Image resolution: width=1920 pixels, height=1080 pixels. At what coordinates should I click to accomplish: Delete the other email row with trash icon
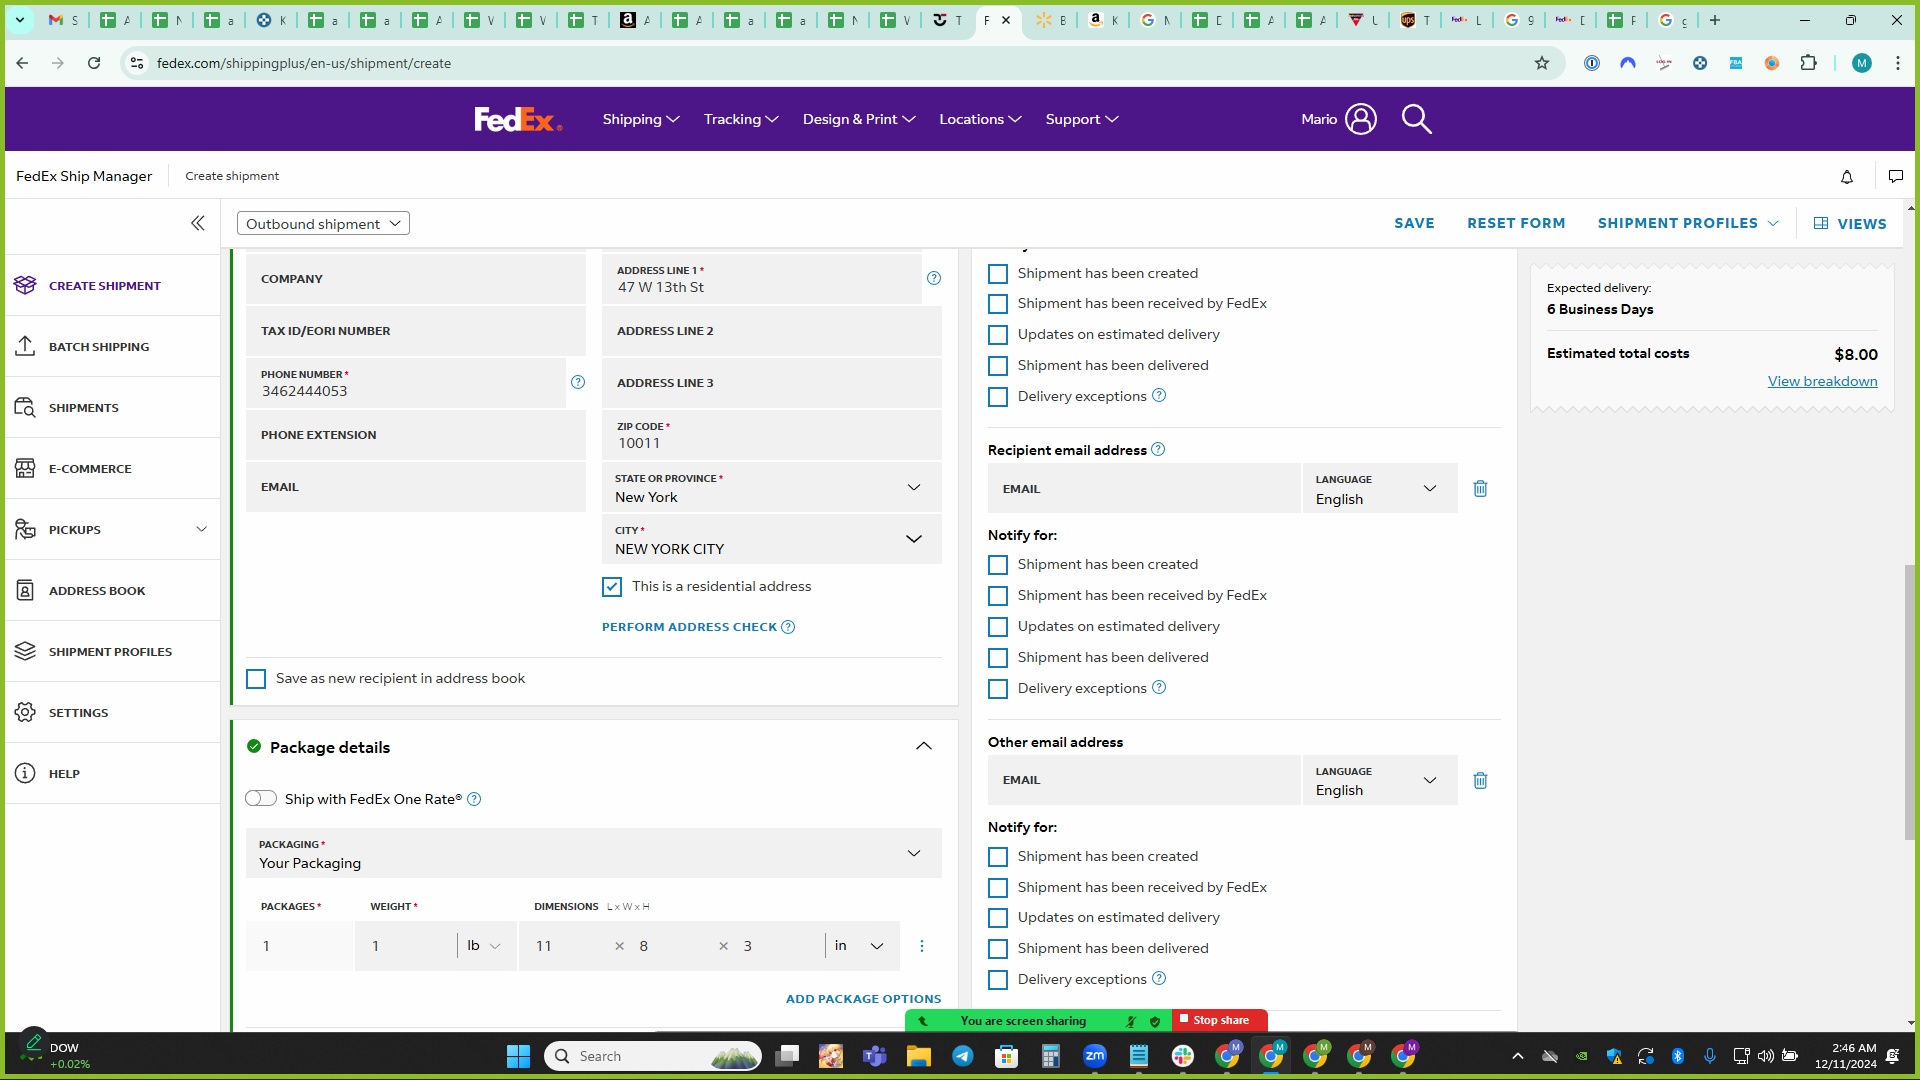(1480, 780)
